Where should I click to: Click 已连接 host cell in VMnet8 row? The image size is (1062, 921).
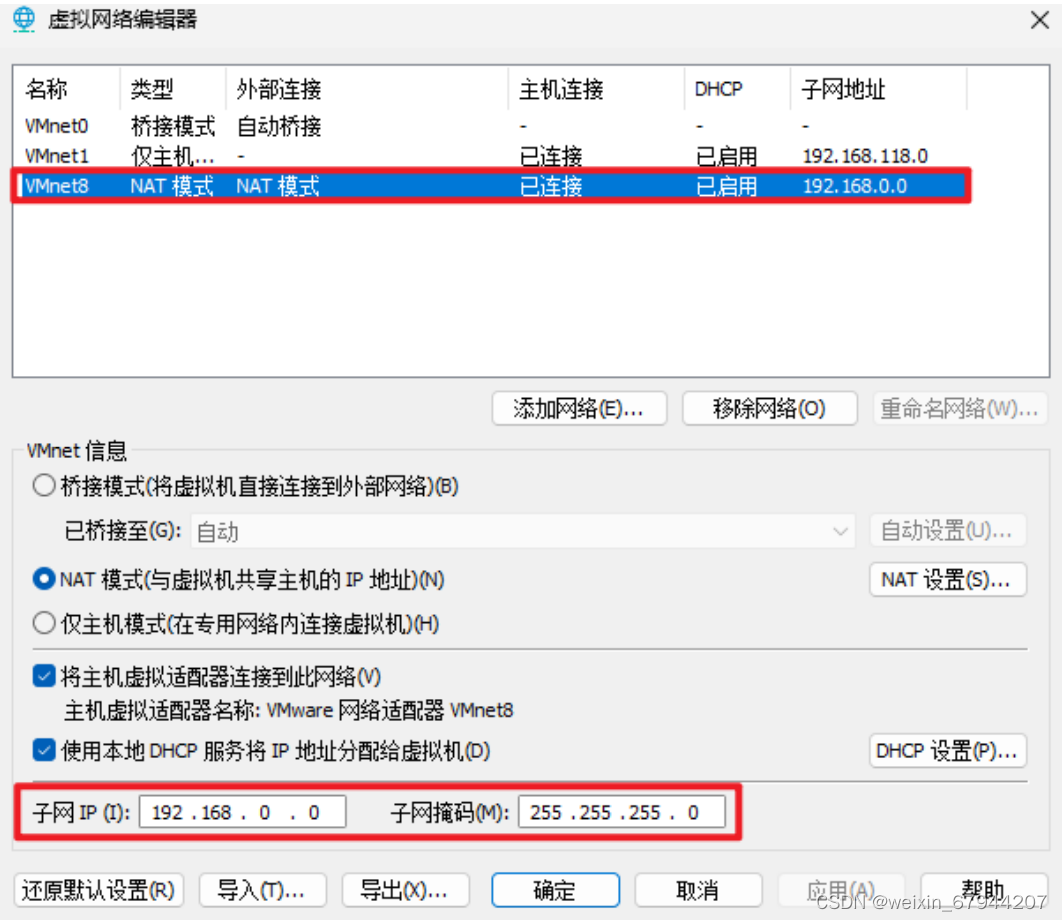pos(551,186)
